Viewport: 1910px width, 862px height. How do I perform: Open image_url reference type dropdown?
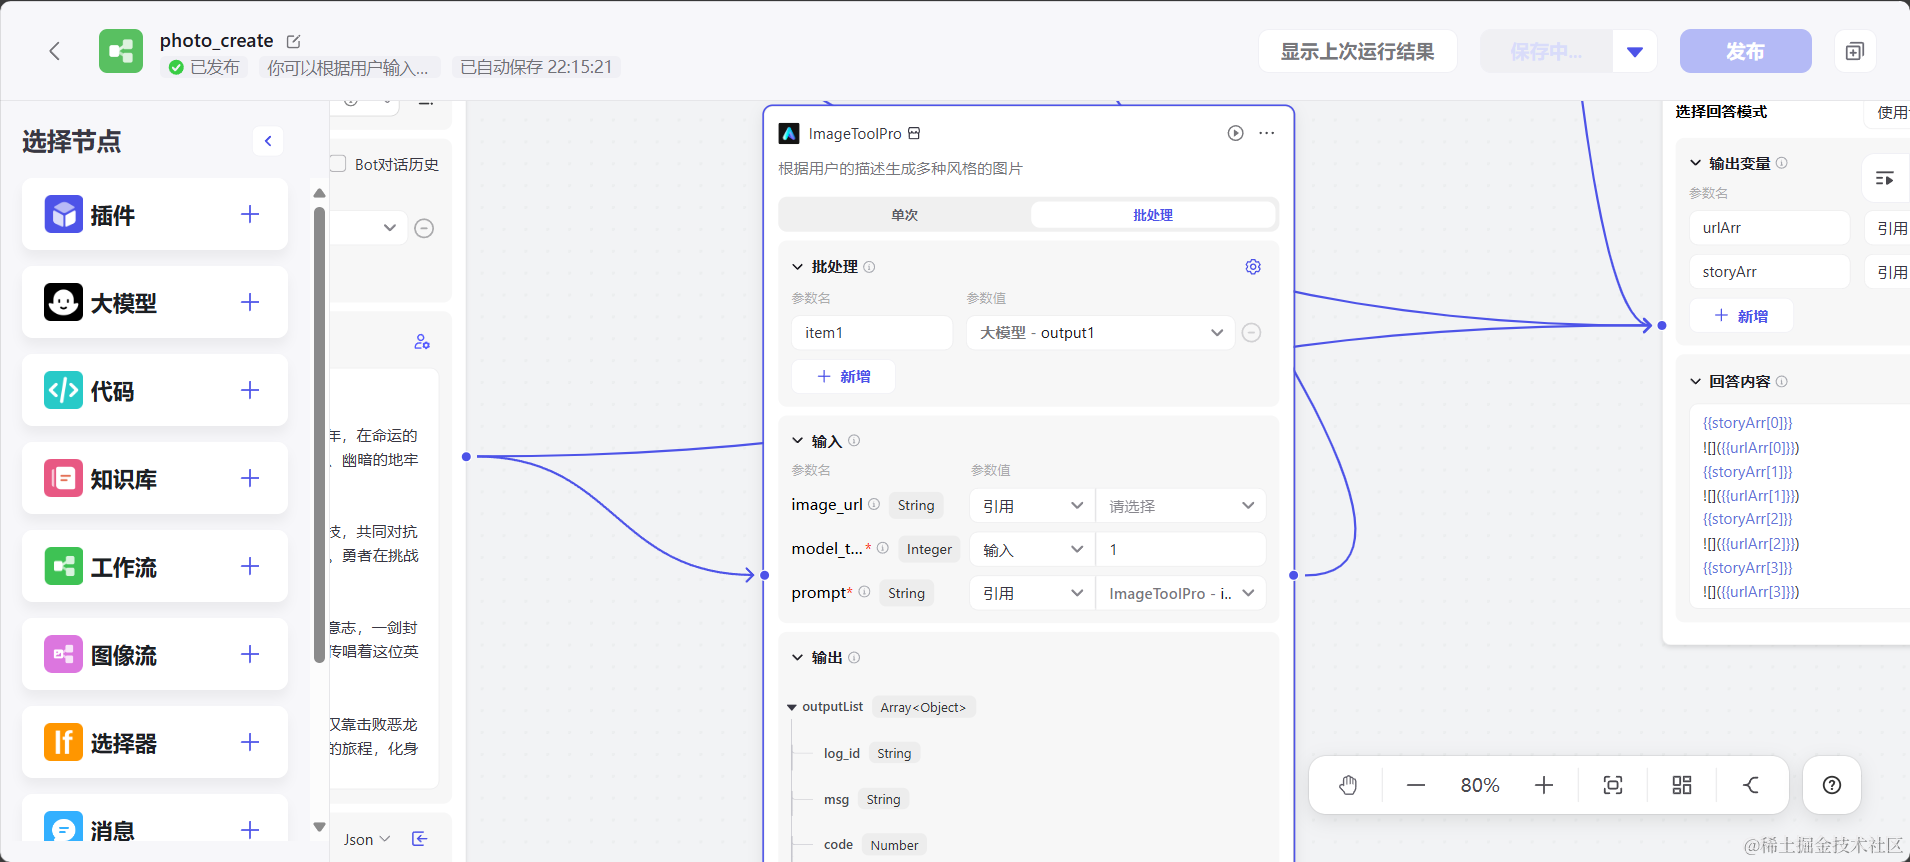(x=1032, y=506)
